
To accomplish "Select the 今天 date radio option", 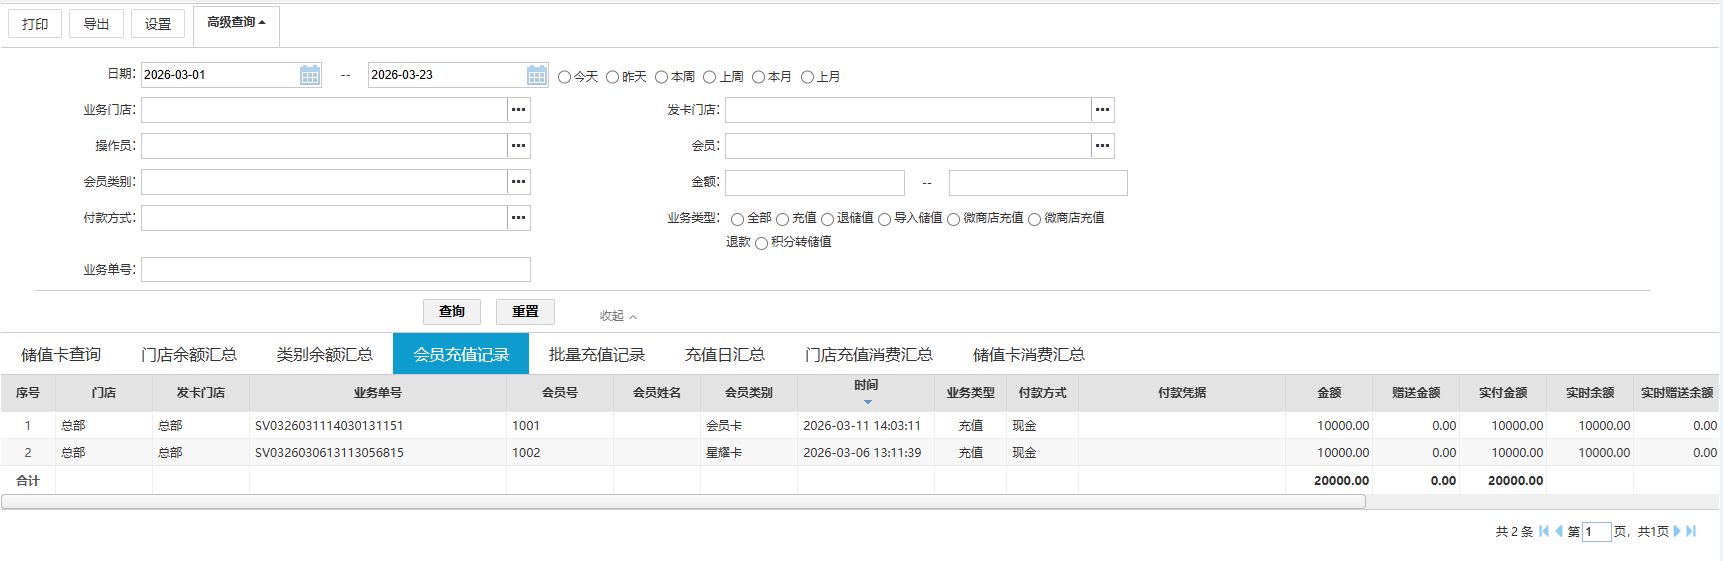I will click(x=565, y=77).
